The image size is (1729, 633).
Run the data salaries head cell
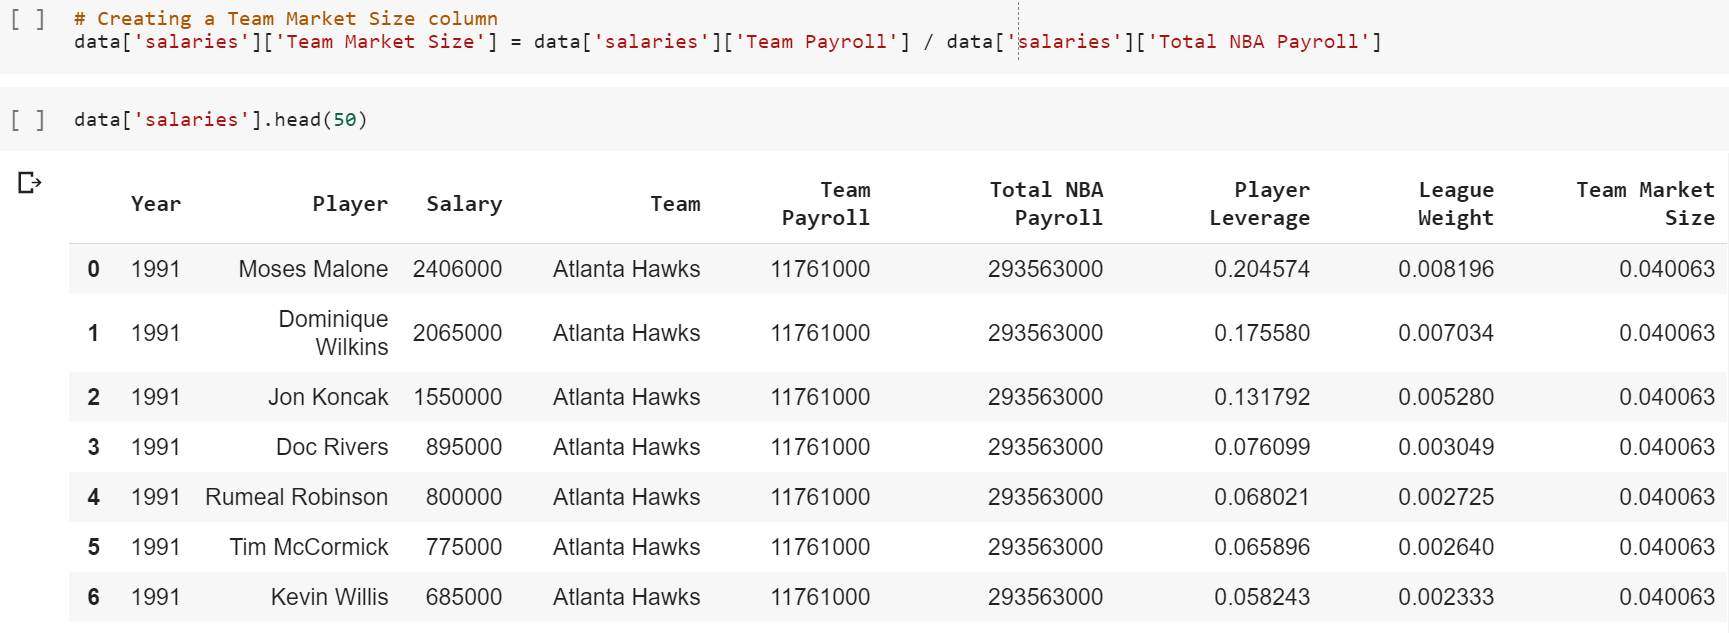coord(27,120)
